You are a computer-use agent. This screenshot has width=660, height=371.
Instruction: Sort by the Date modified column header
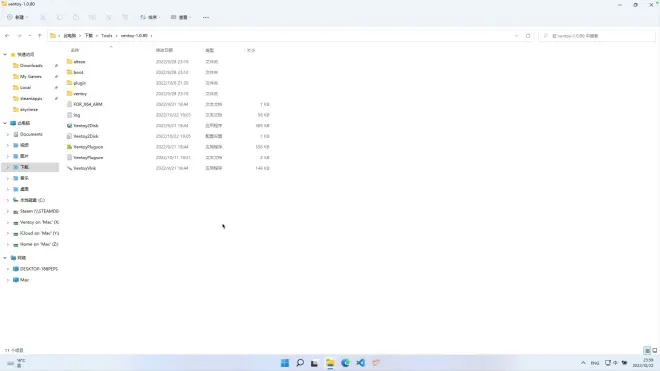pyautogui.click(x=165, y=50)
